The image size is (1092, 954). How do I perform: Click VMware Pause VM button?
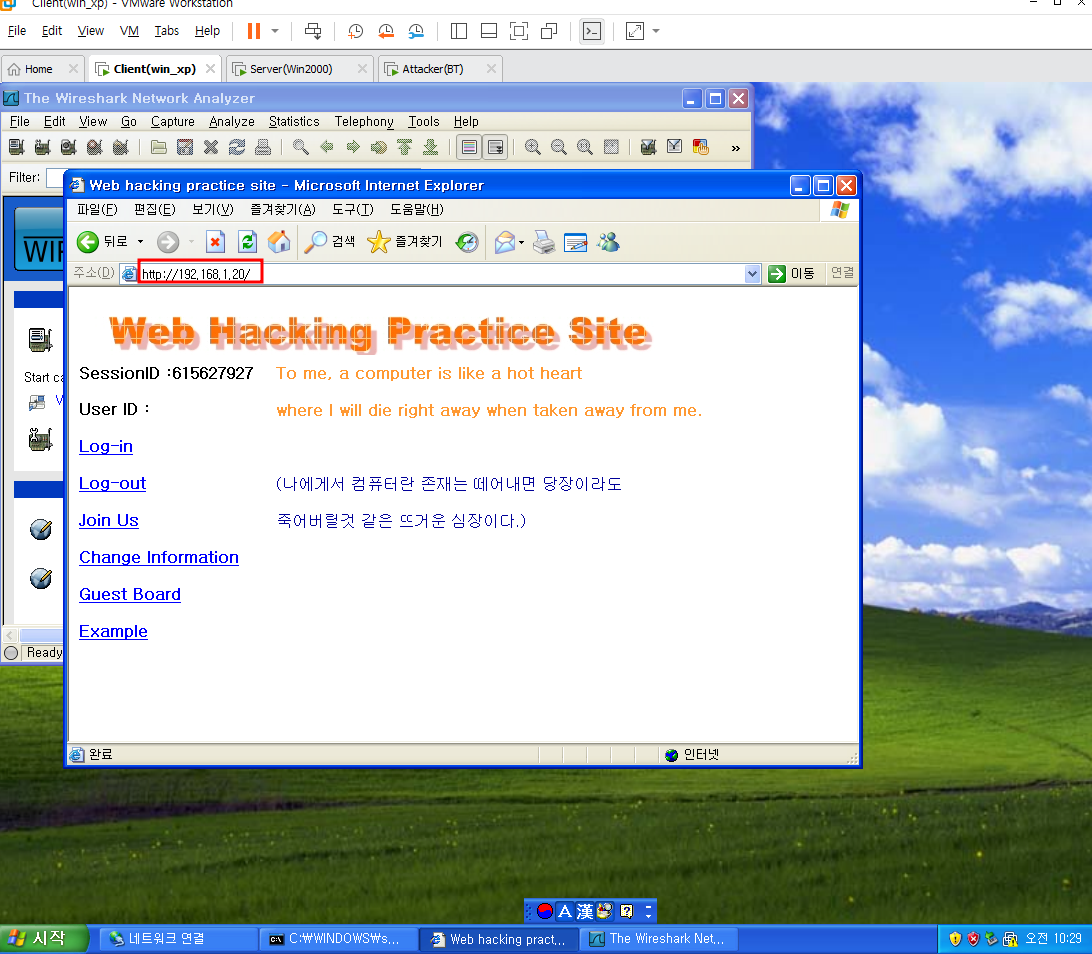(x=254, y=31)
